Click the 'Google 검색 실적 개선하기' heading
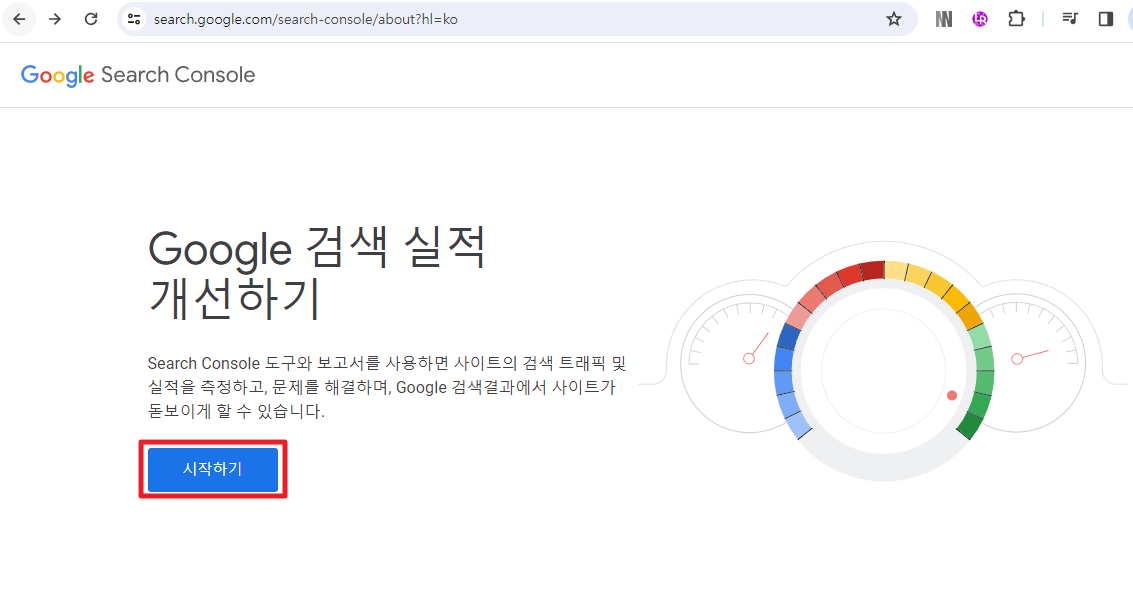Viewport: 1133px width, 599px height. [x=316, y=272]
